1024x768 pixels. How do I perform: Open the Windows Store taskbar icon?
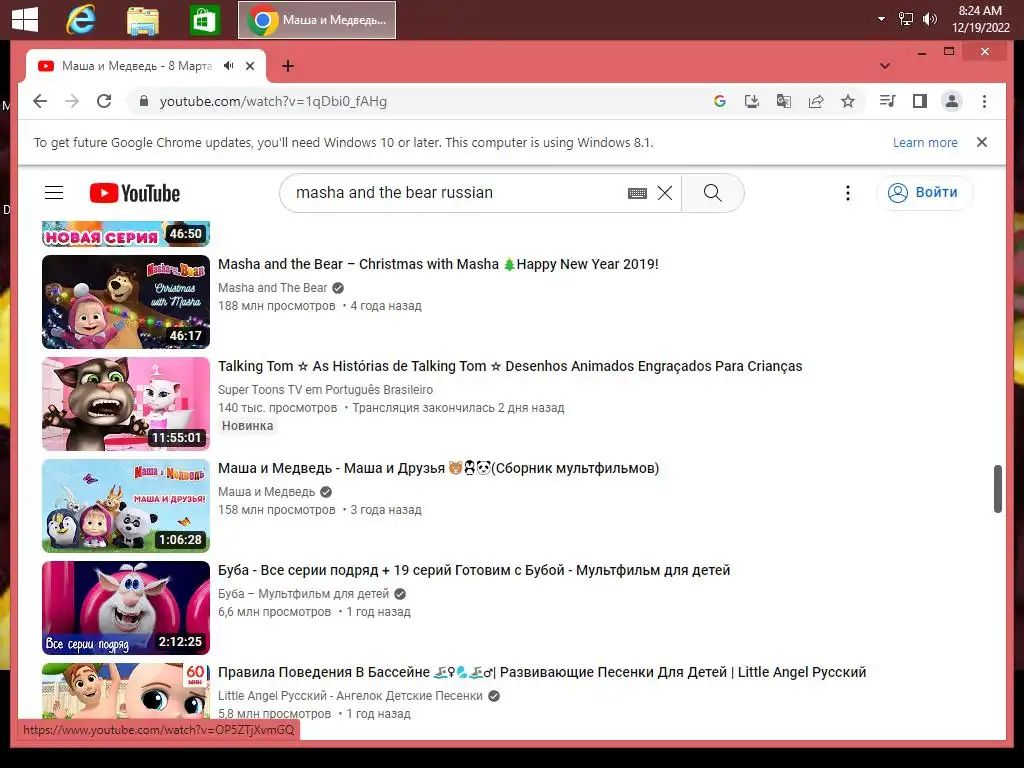pos(204,20)
